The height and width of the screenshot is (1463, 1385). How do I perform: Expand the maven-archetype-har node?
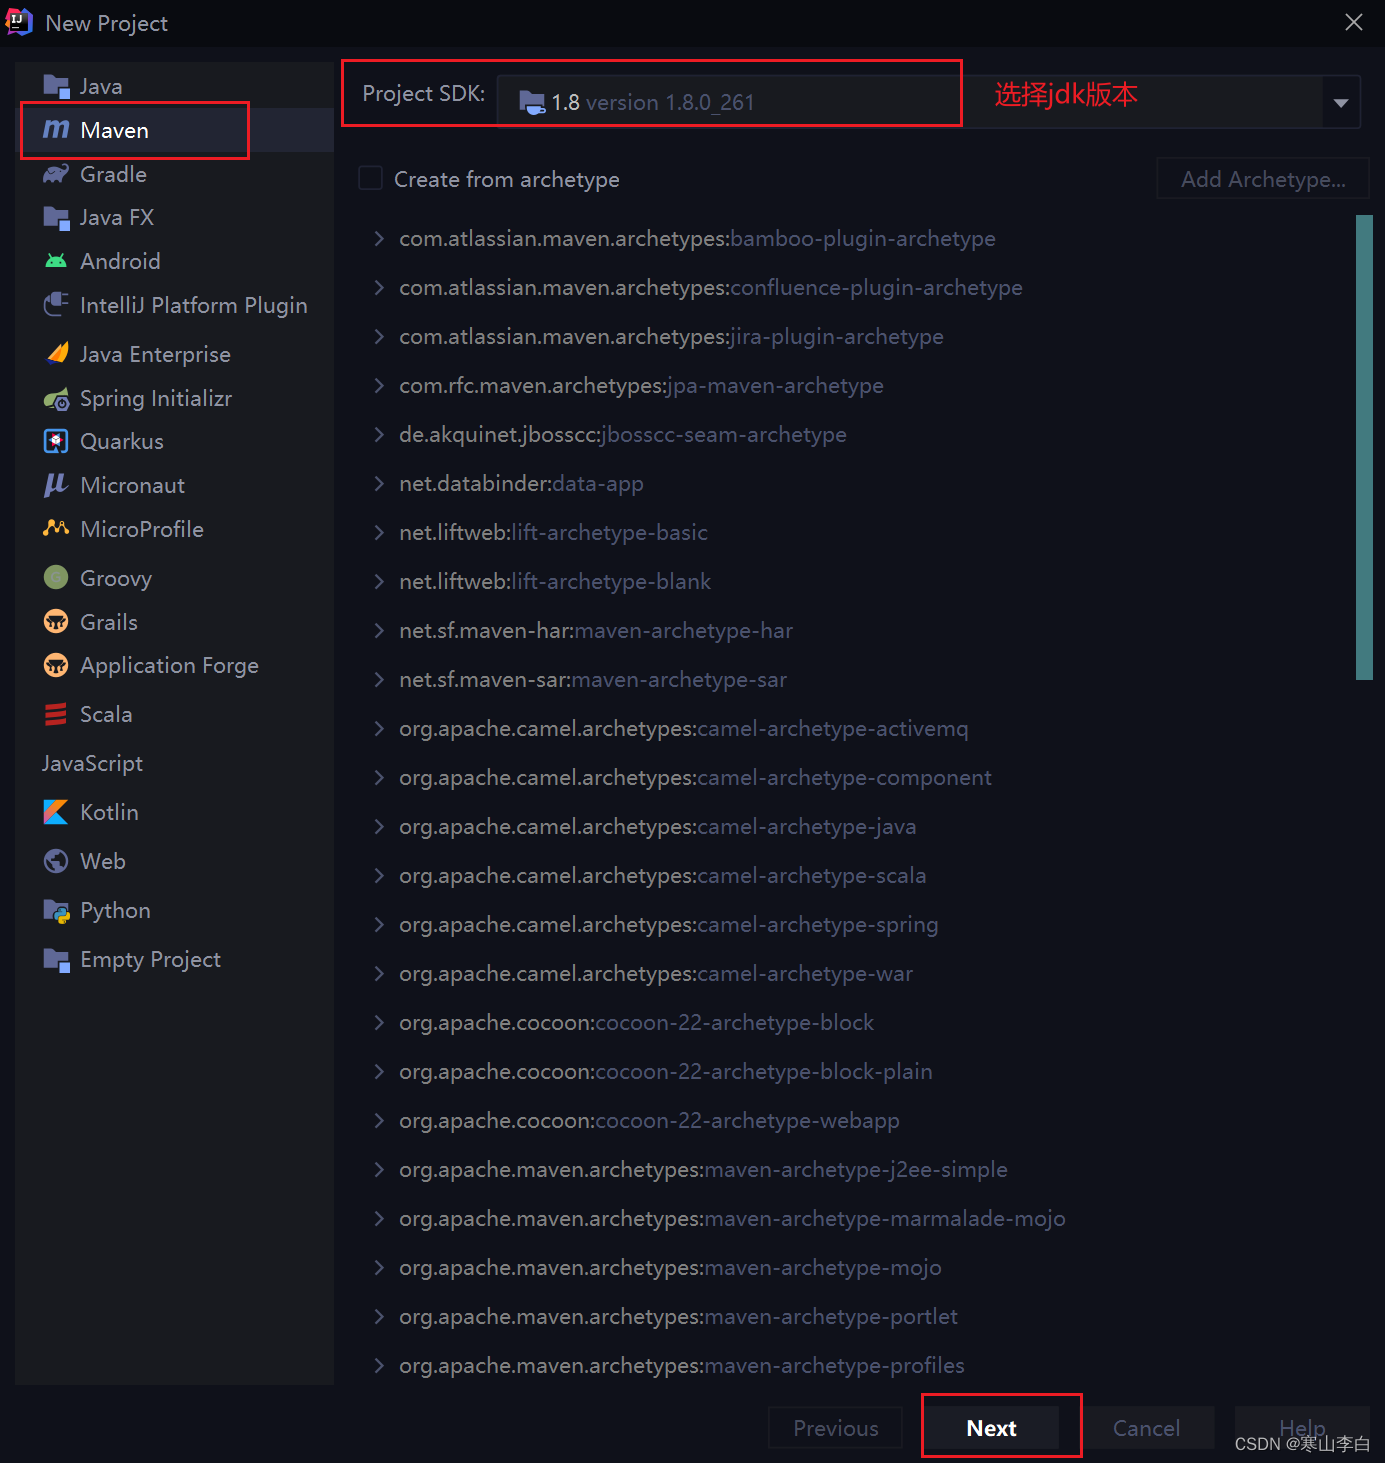pyautogui.click(x=379, y=630)
